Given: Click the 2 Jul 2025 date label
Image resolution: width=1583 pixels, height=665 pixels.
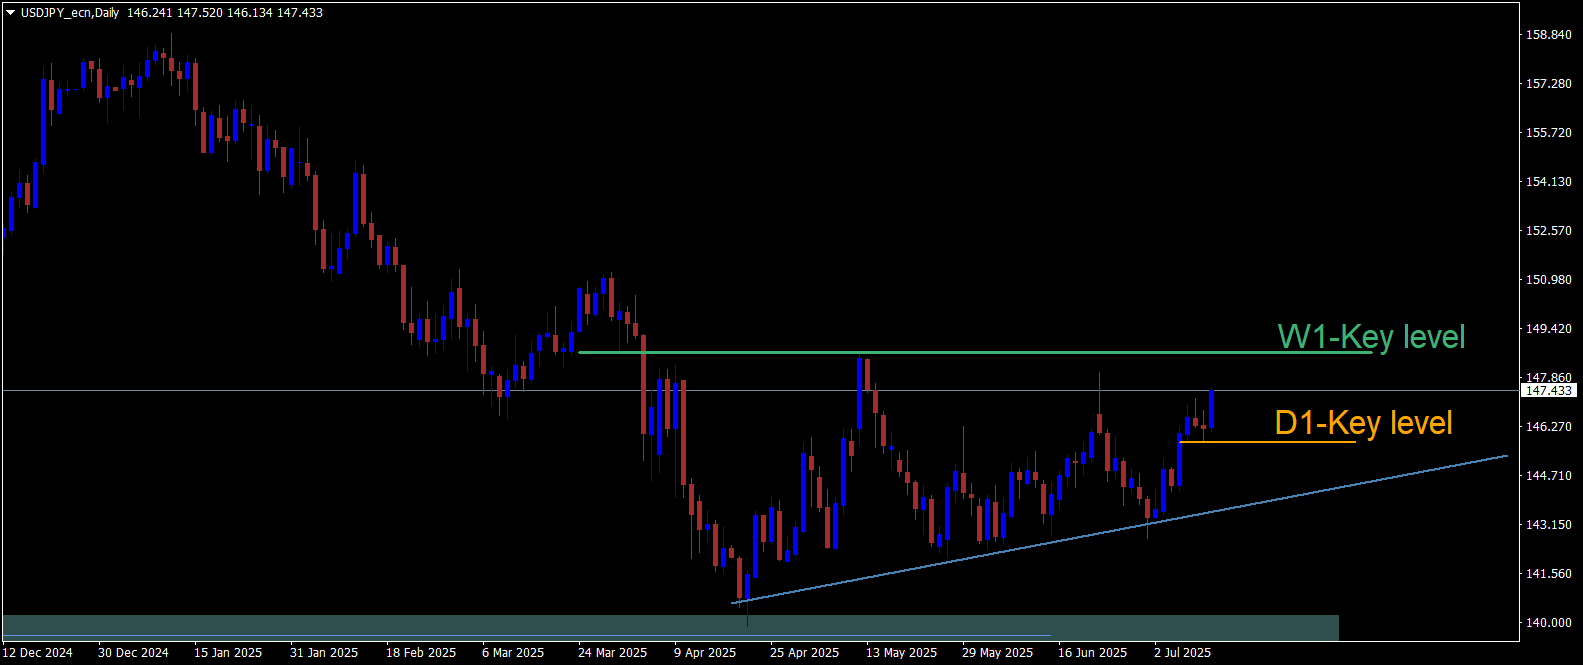Looking at the screenshot, I should tap(1183, 653).
